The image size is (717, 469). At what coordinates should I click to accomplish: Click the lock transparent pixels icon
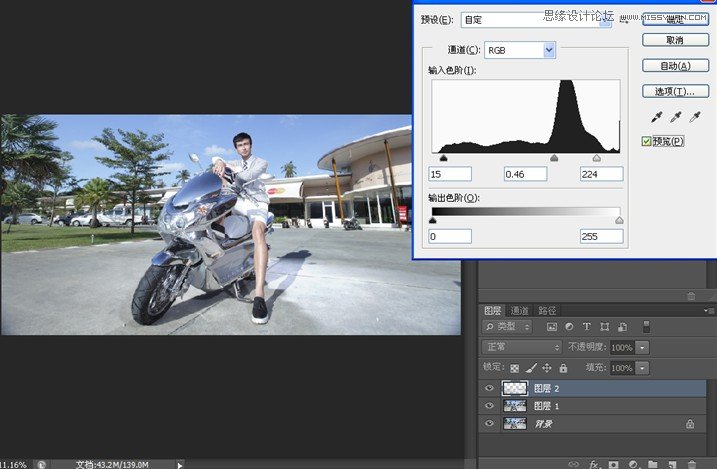pos(515,368)
